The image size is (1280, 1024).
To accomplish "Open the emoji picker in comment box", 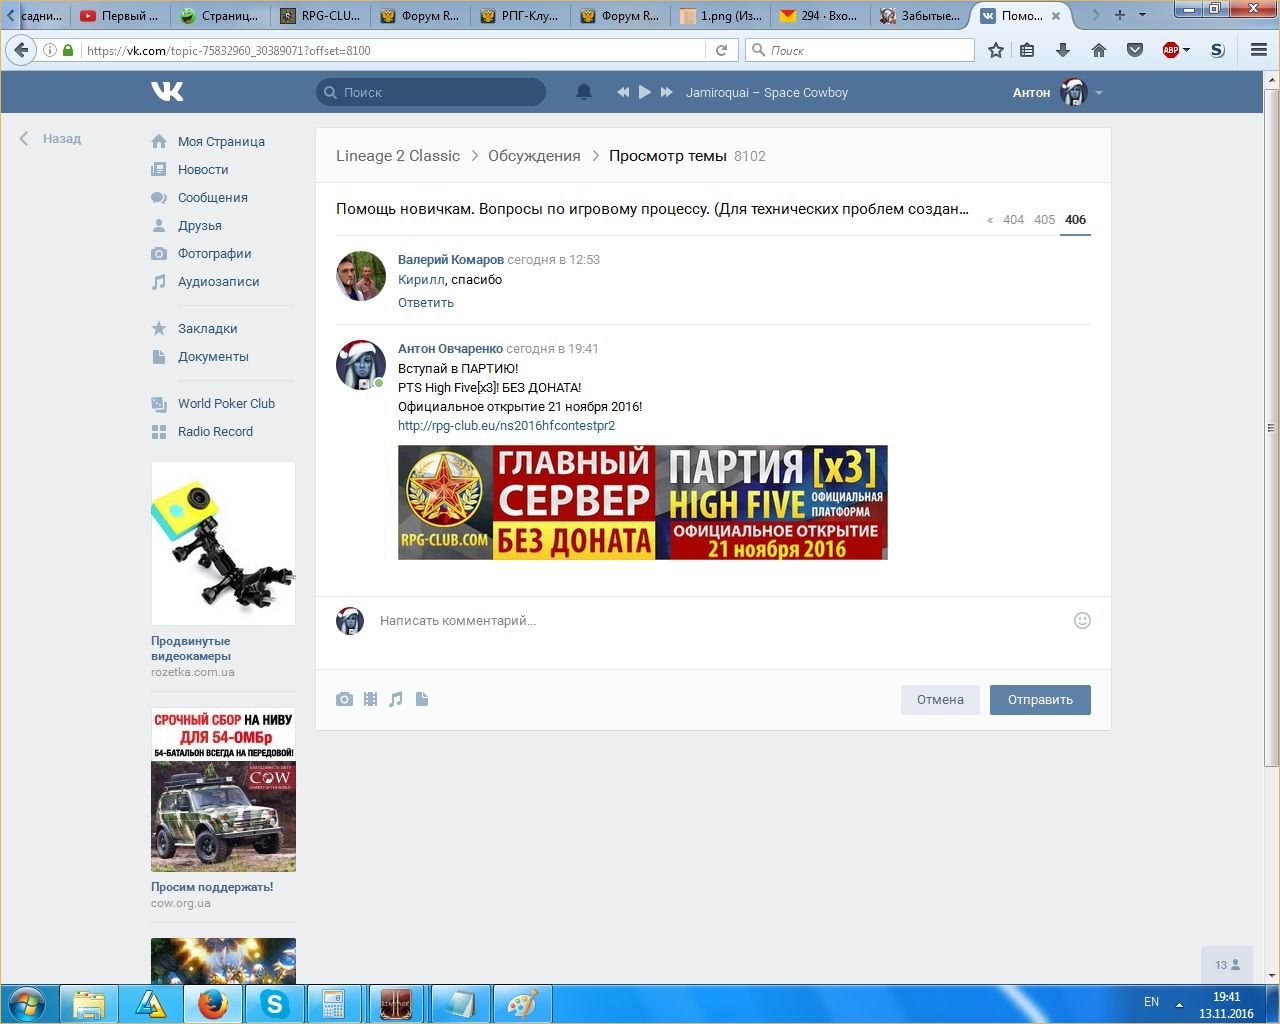I will pyautogui.click(x=1082, y=620).
